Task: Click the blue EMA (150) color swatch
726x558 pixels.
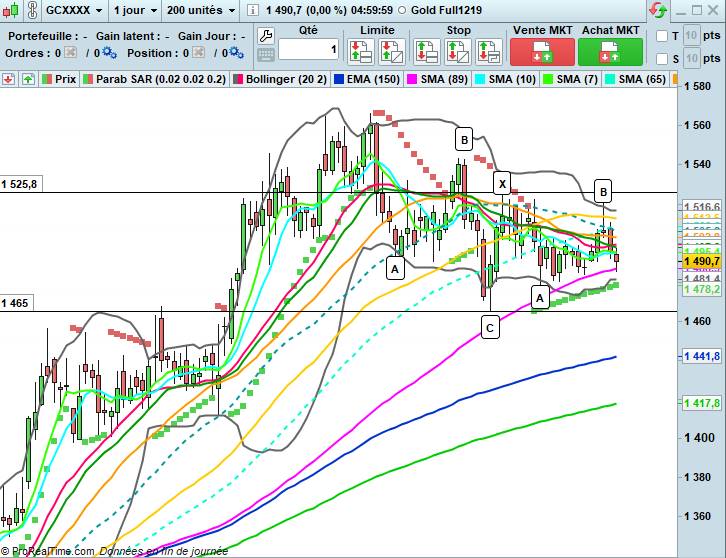Action: click(x=339, y=79)
